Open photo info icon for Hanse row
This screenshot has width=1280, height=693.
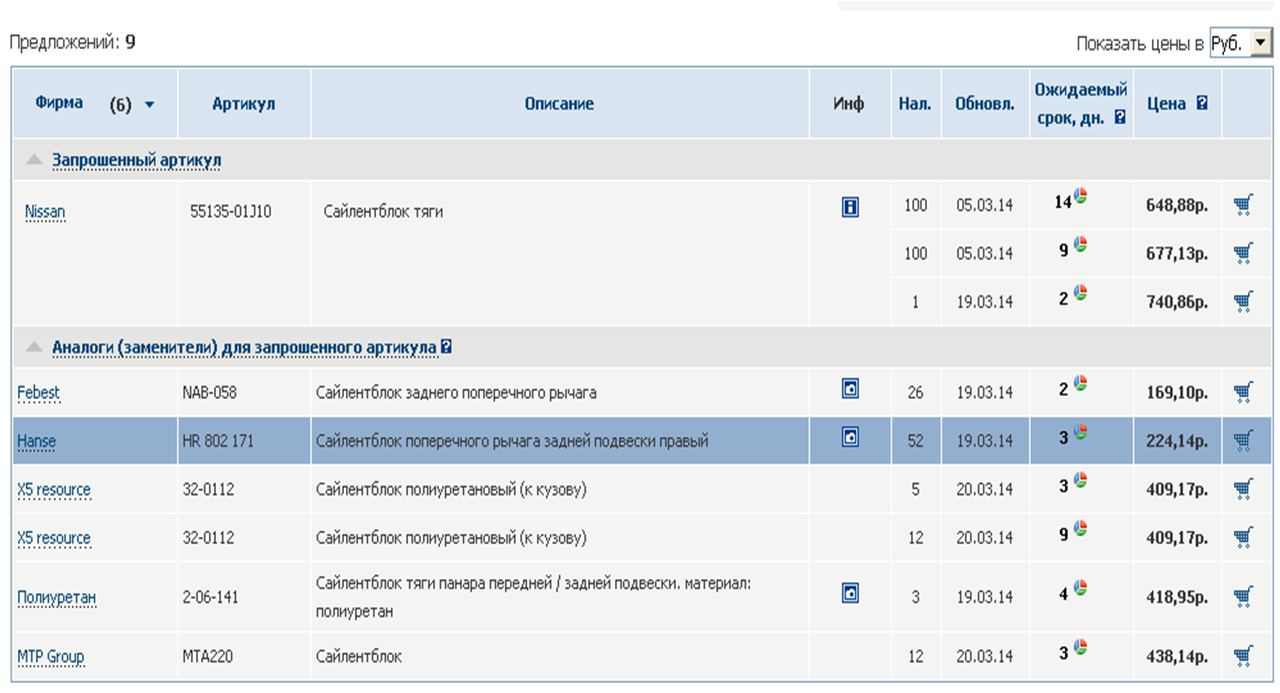(x=850, y=436)
